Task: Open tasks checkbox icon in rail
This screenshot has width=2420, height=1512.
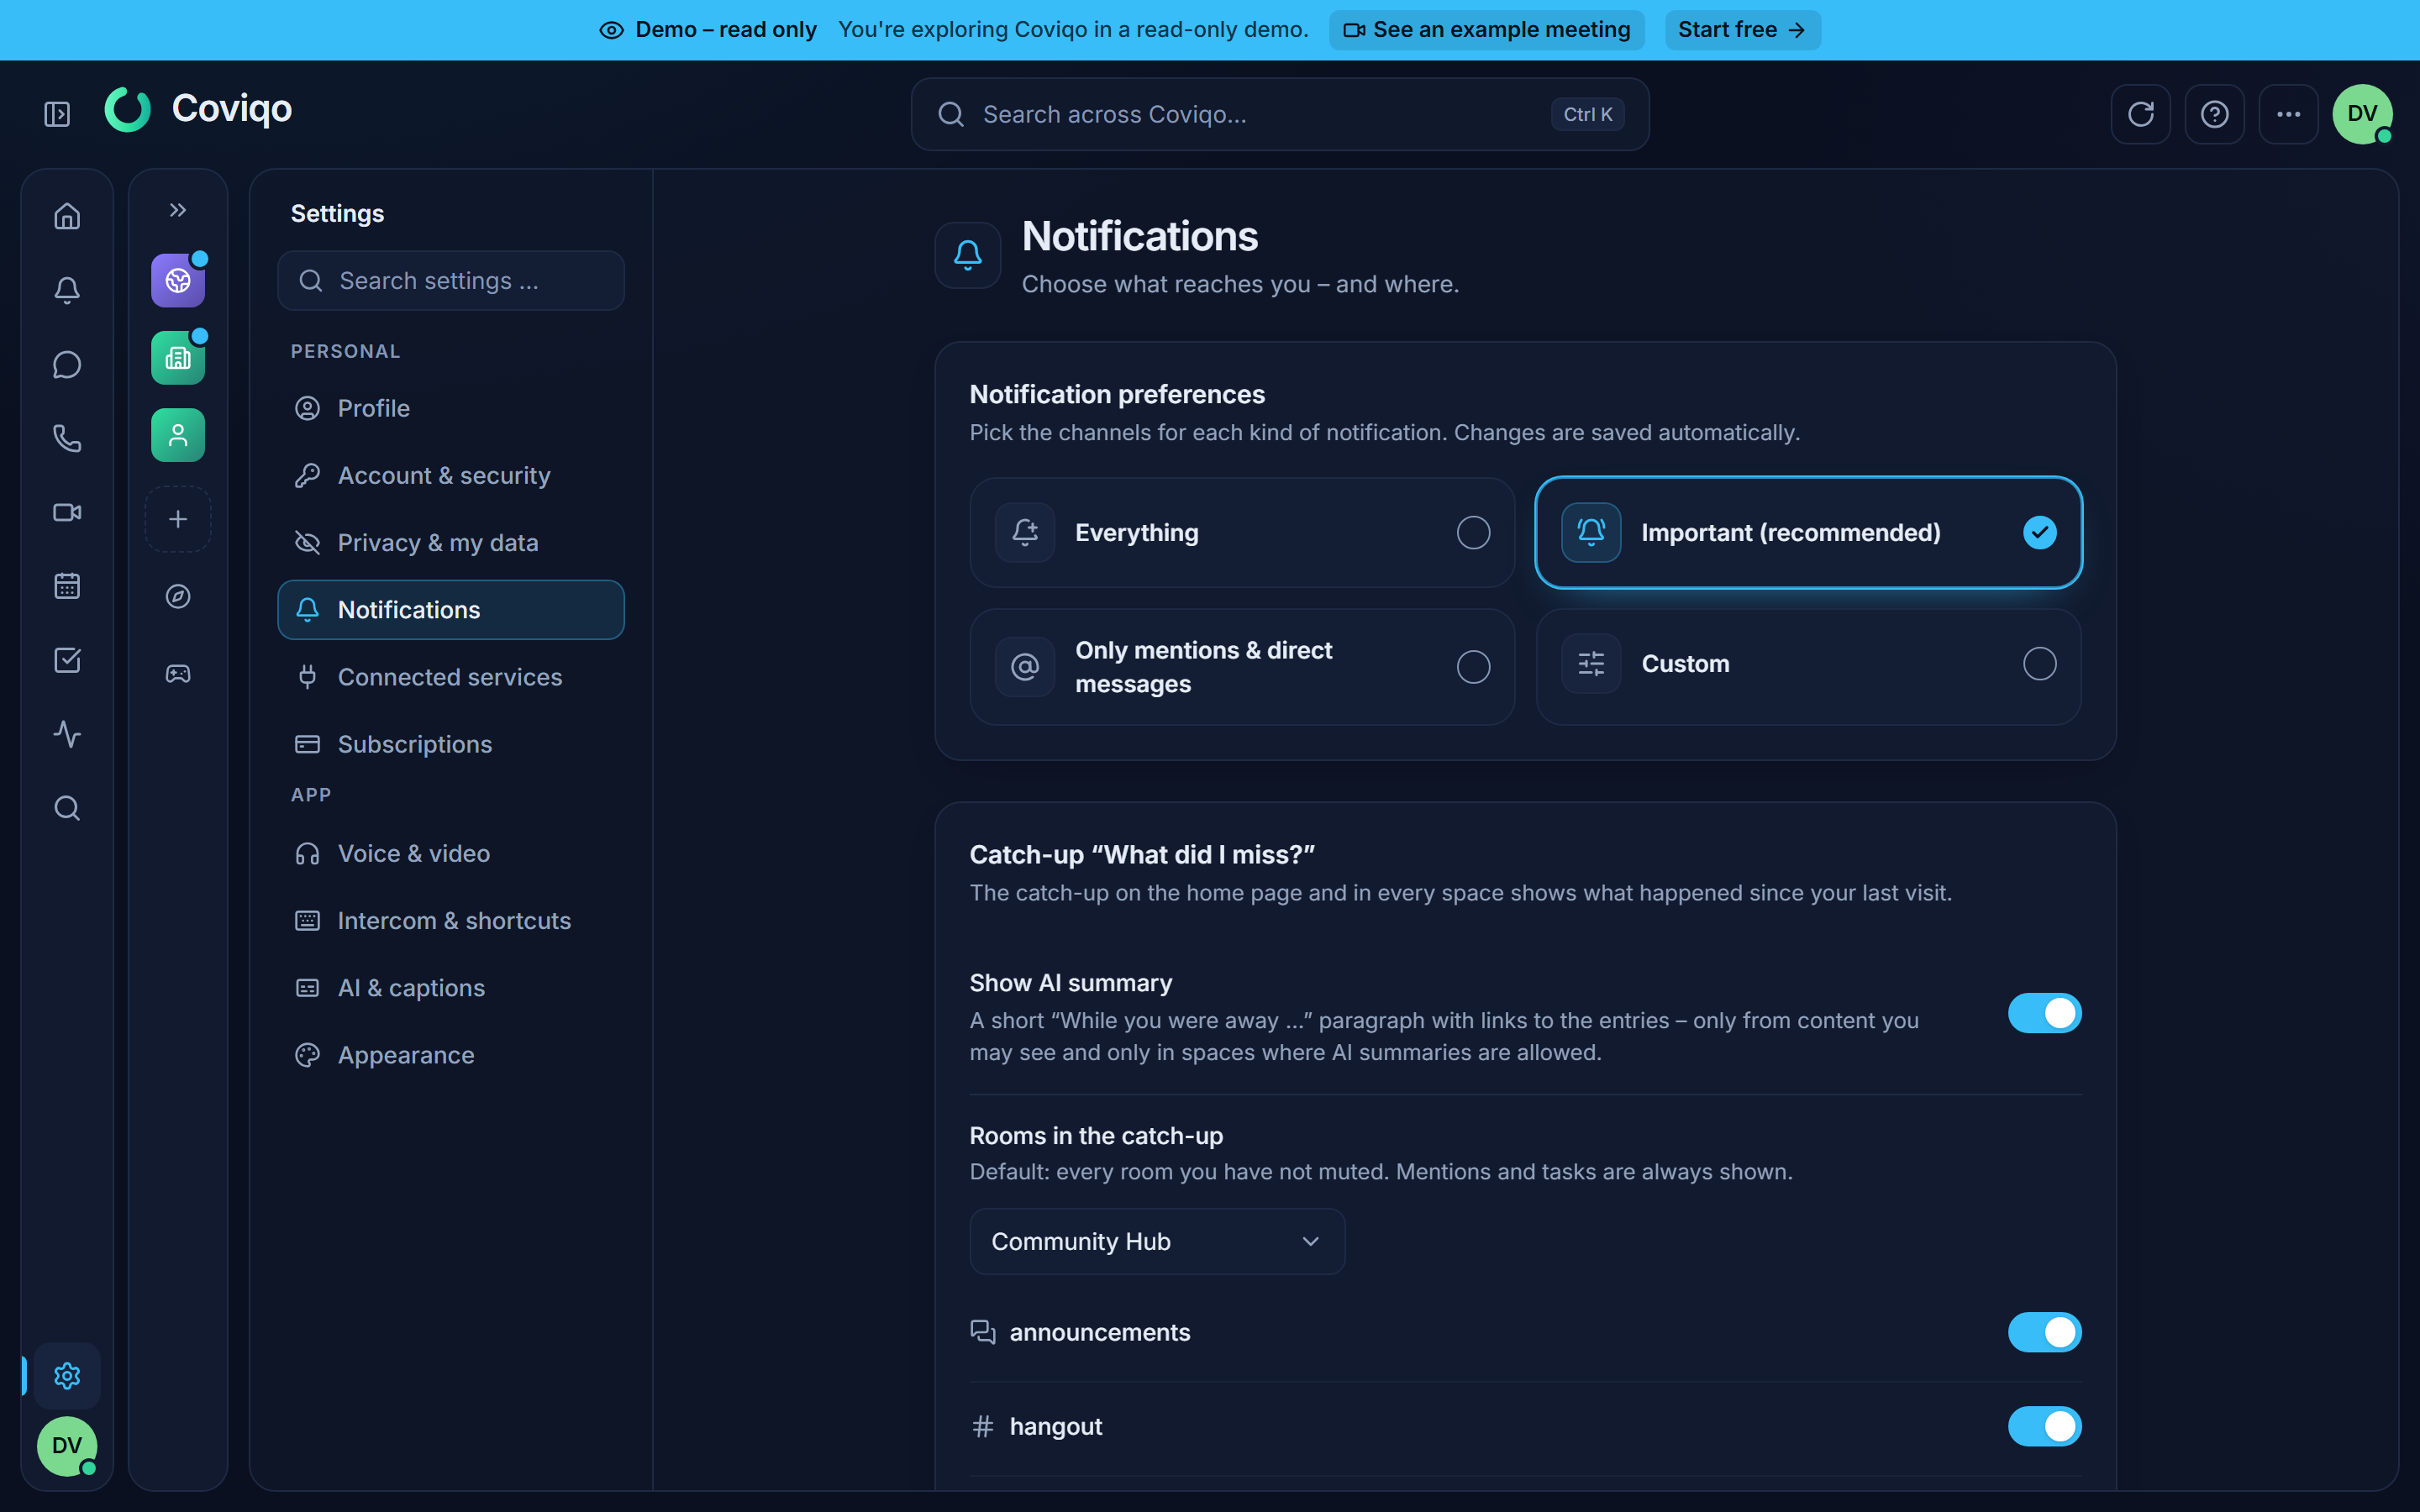Action: 67,660
